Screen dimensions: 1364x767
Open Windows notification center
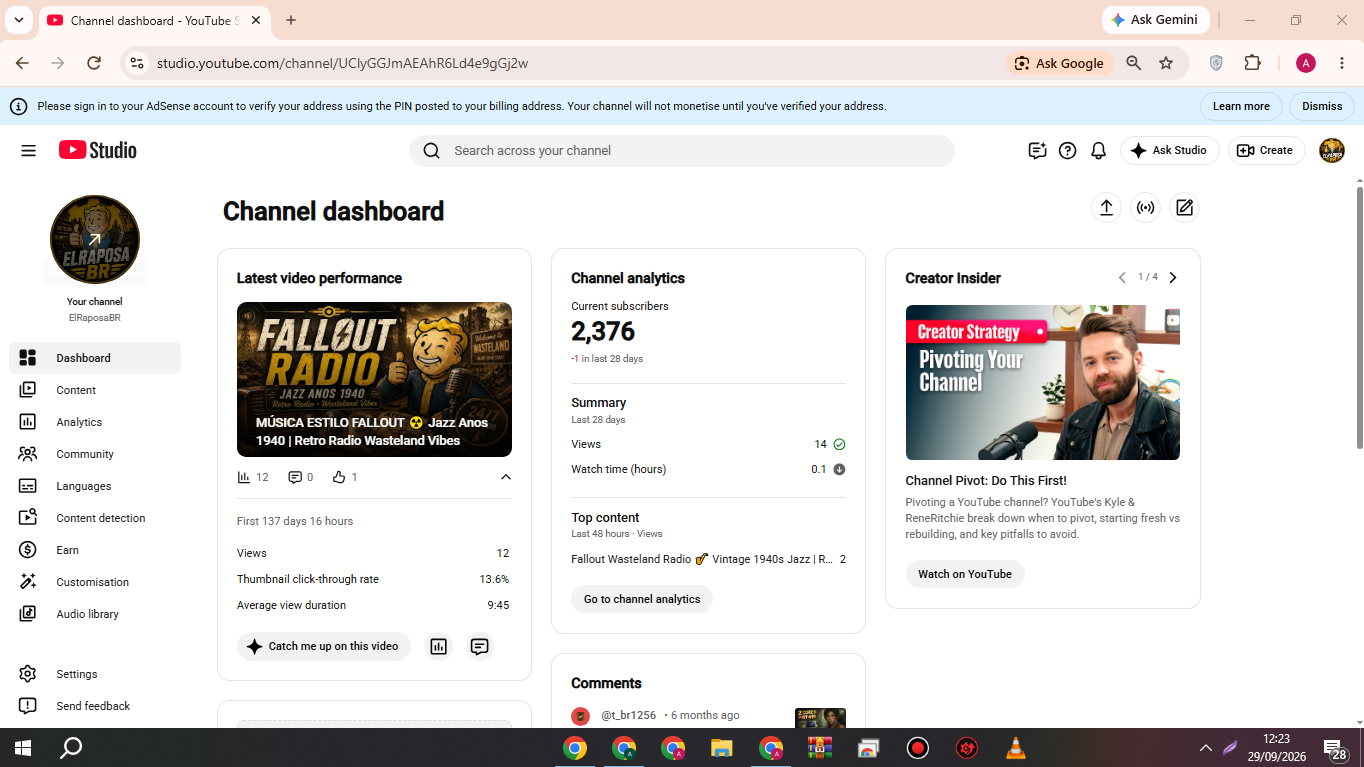point(1334,748)
